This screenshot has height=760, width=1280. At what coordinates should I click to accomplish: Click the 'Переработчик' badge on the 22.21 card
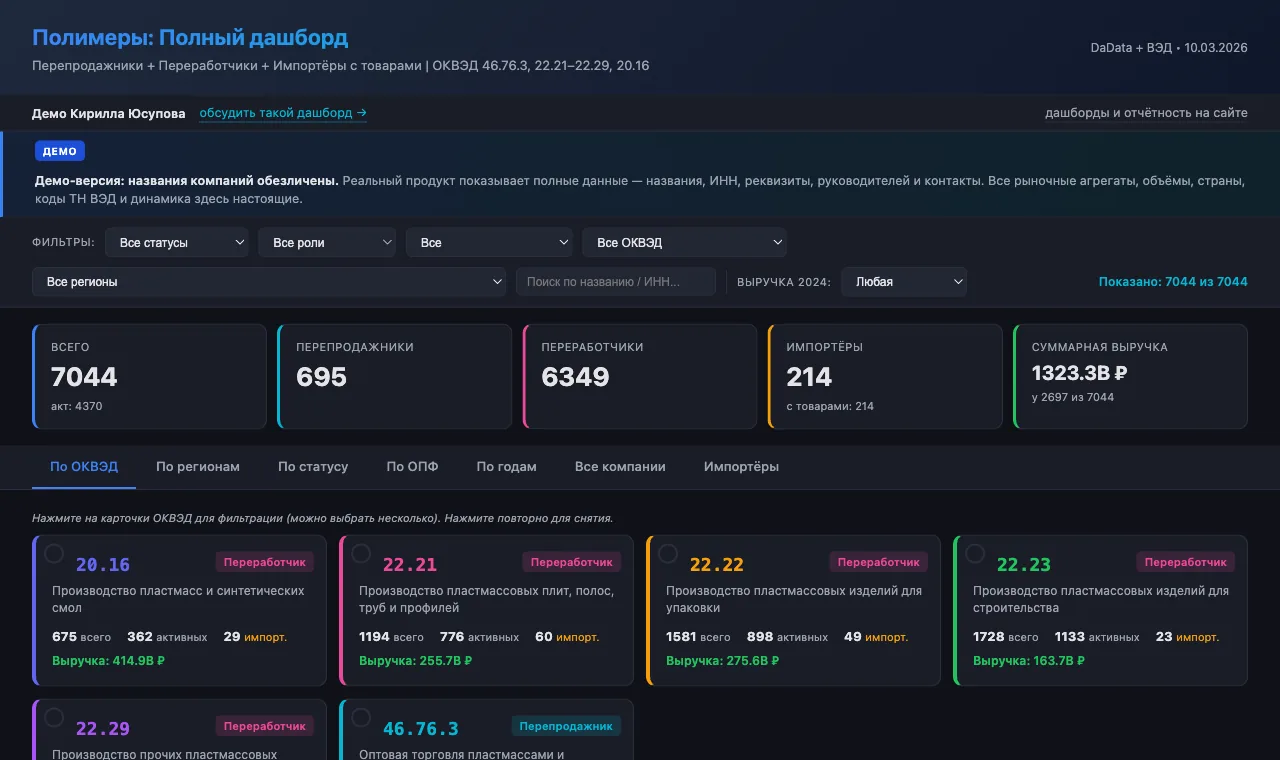coord(572,562)
